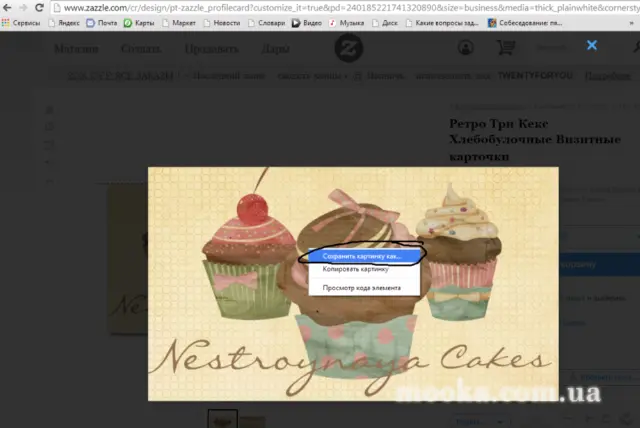Screen dimensions: 640x428
Task: Select the card thumbnail below the preview
Action: click(x=222, y=419)
